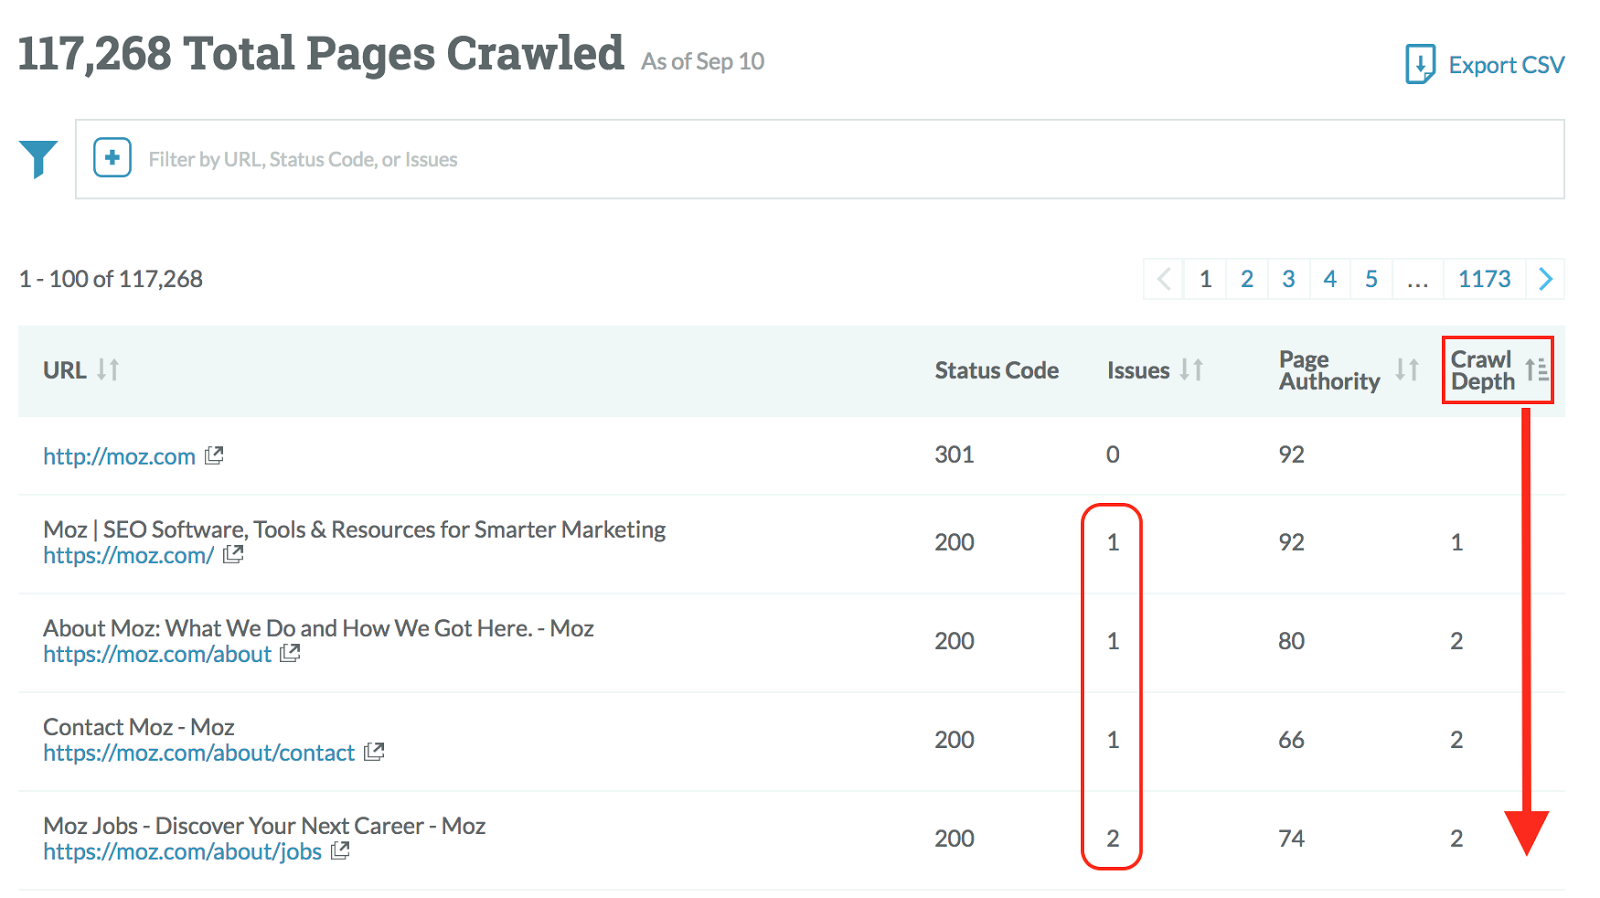Open the https://moz.com/about link
Screen dimensions: 1600x898
pyautogui.click(x=157, y=654)
